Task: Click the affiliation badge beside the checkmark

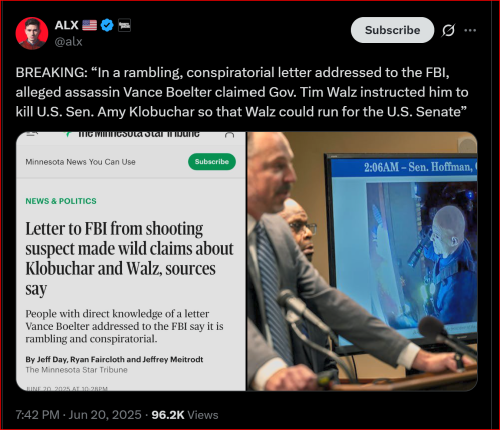Action: click(124, 25)
